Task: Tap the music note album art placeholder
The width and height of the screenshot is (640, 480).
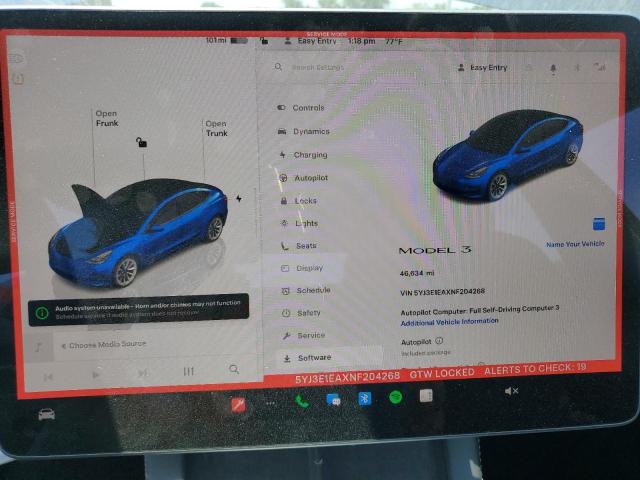Action: coord(39,347)
